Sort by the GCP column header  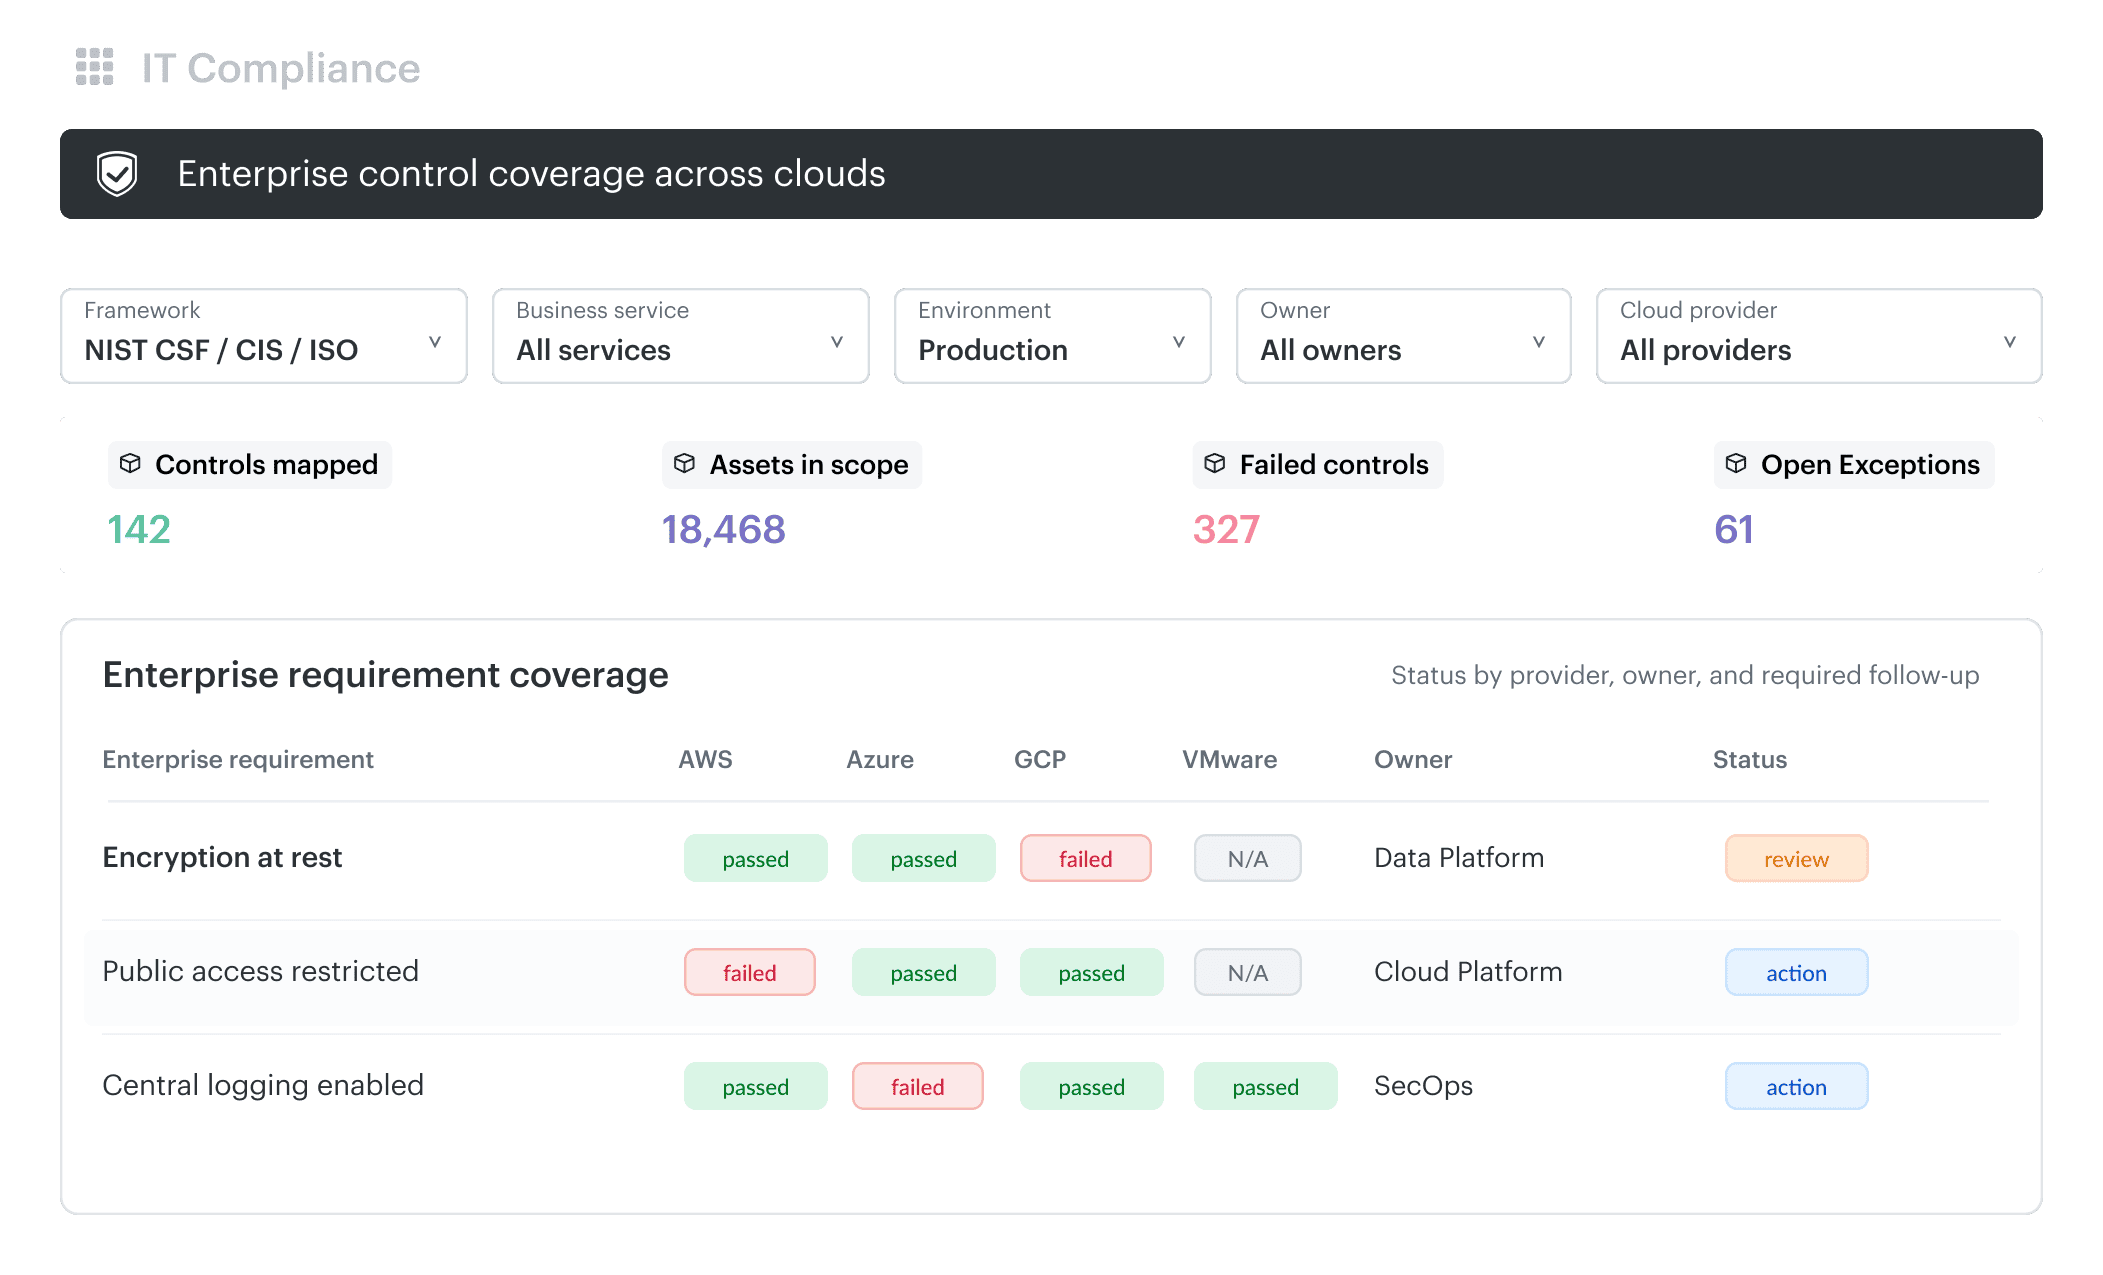coord(1040,760)
